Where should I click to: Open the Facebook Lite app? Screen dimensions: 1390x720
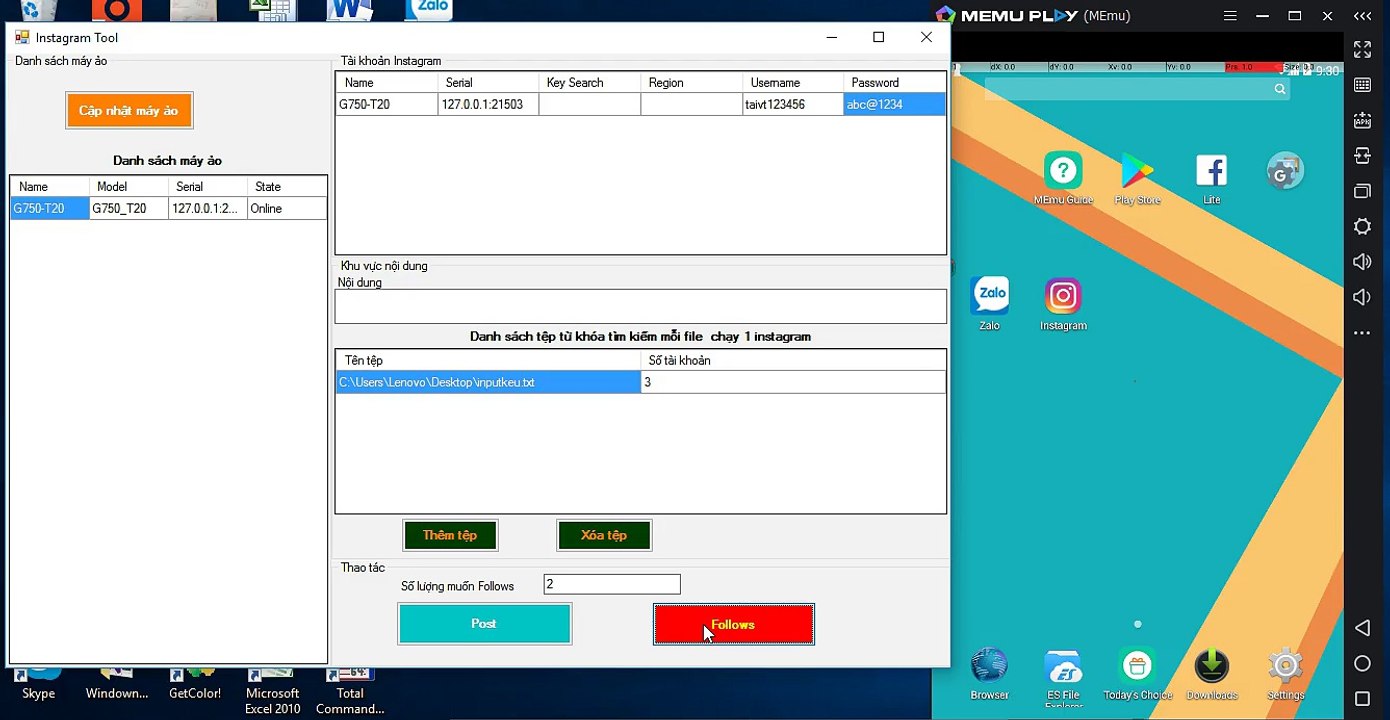click(x=1211, y=172)
